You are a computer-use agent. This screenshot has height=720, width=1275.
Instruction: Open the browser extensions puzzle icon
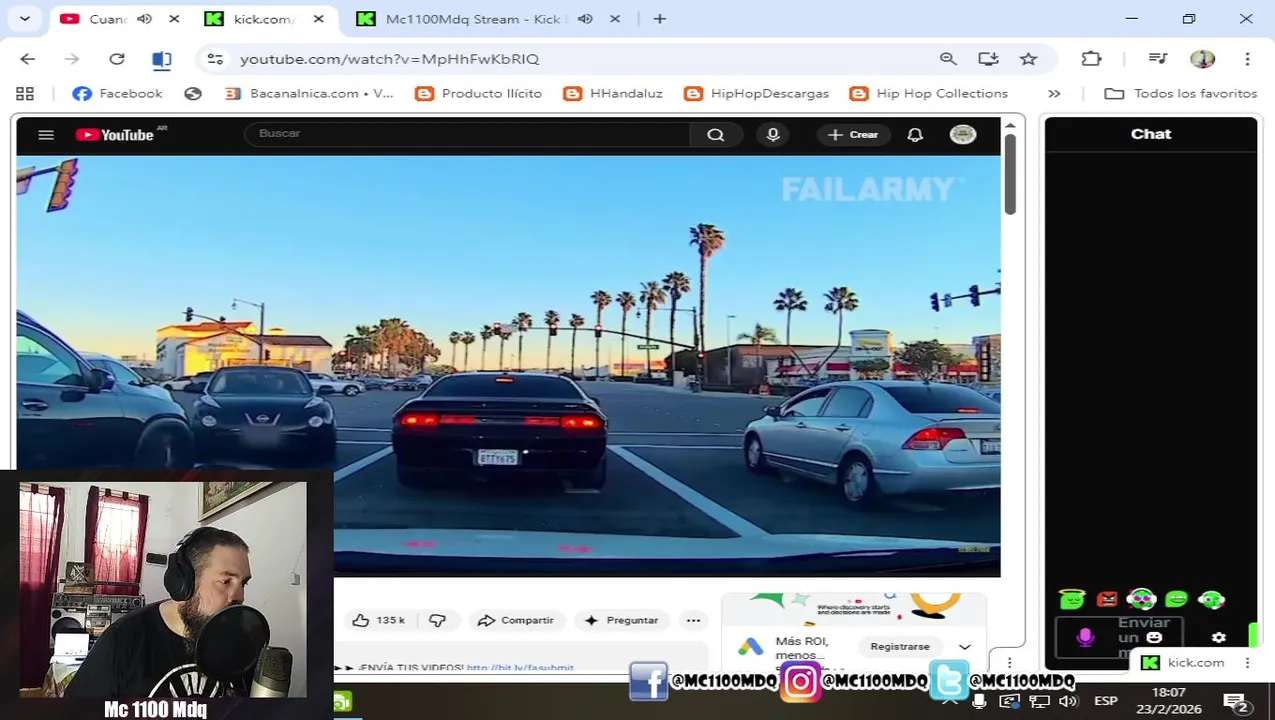(x=1091, y=59)
